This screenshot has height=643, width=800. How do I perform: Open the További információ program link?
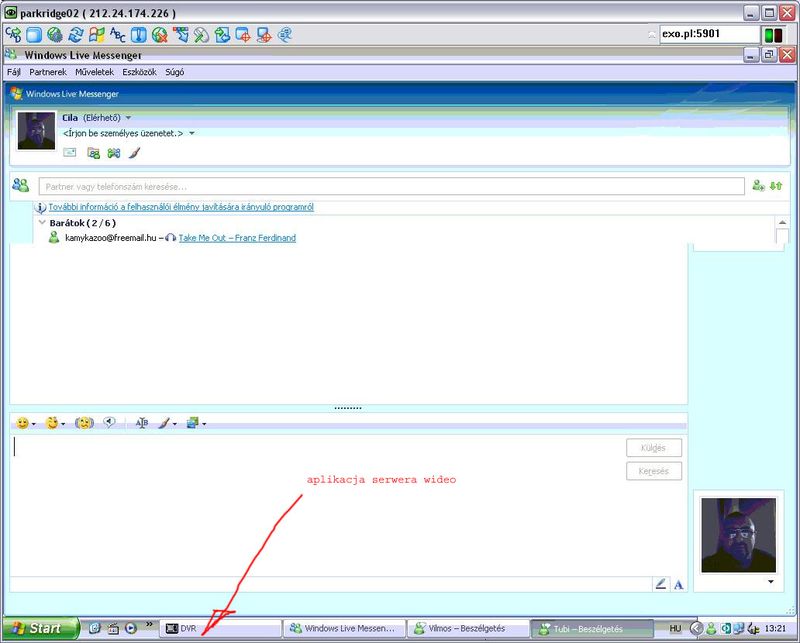coord(181,207)
